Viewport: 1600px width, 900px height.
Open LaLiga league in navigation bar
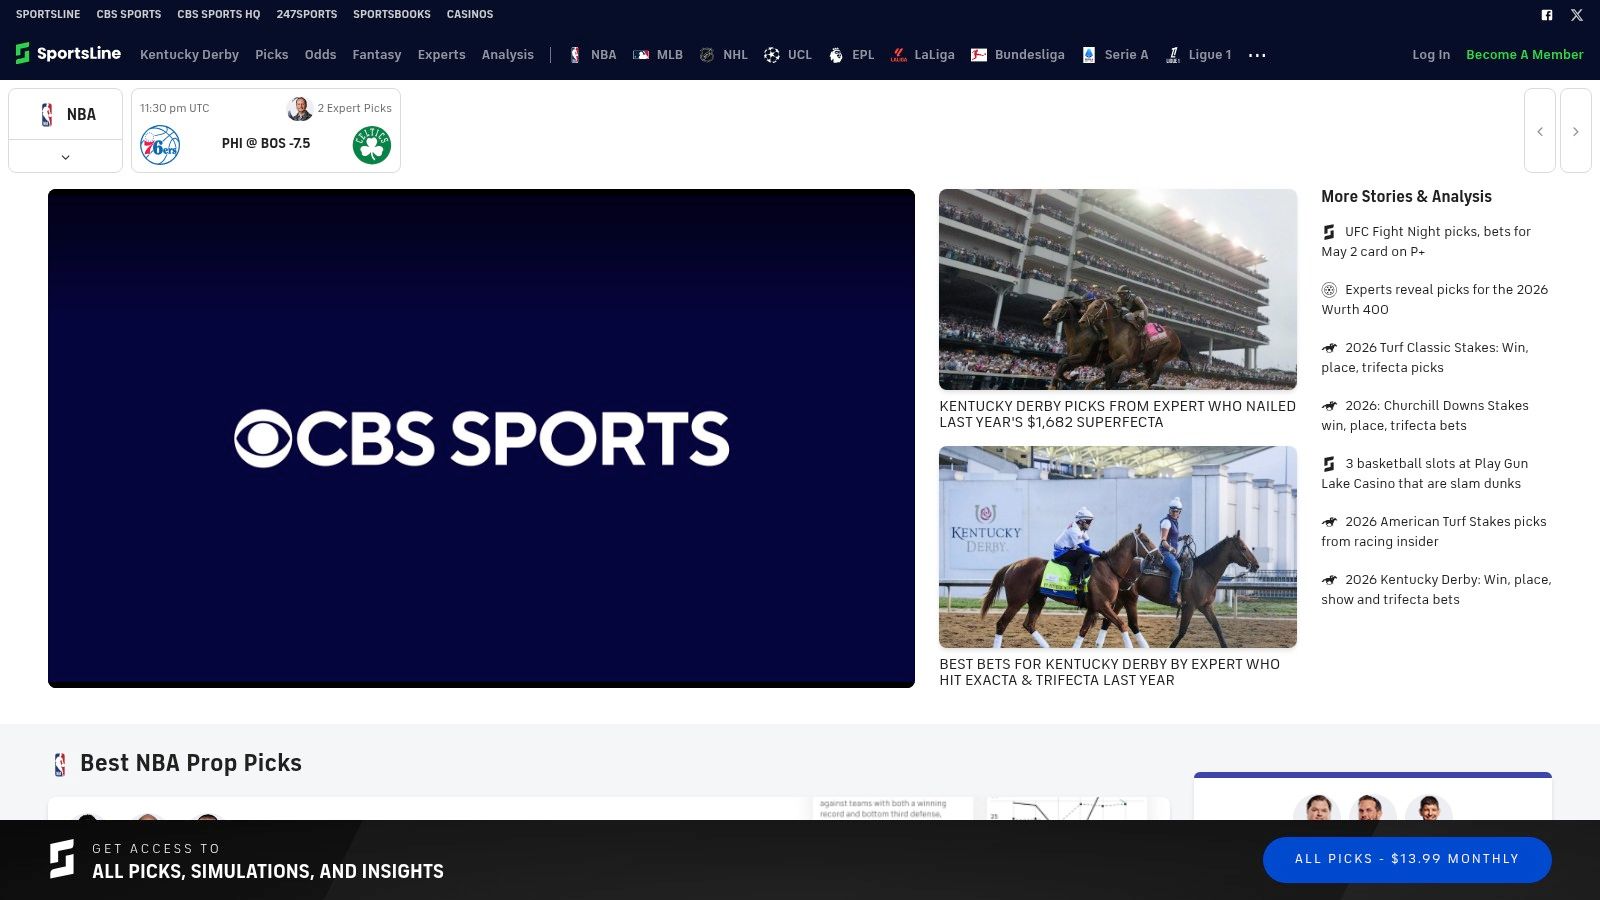pyautogui.click(x=923, y=55)
